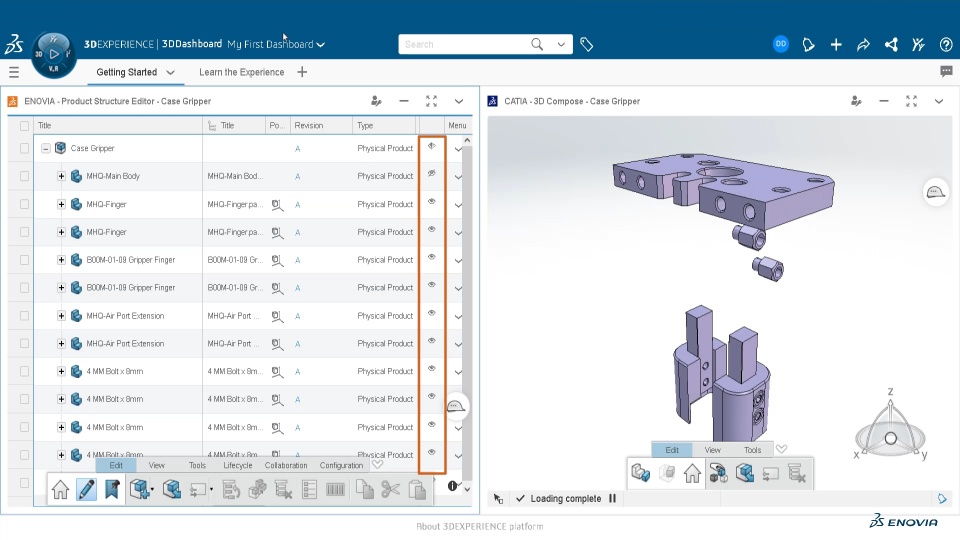Toggle visibility eye for first MHQ-Finger row
Image resolution: width=960 pixels, height=540 pixels.
pyautogui.click(x=432, y=201)
